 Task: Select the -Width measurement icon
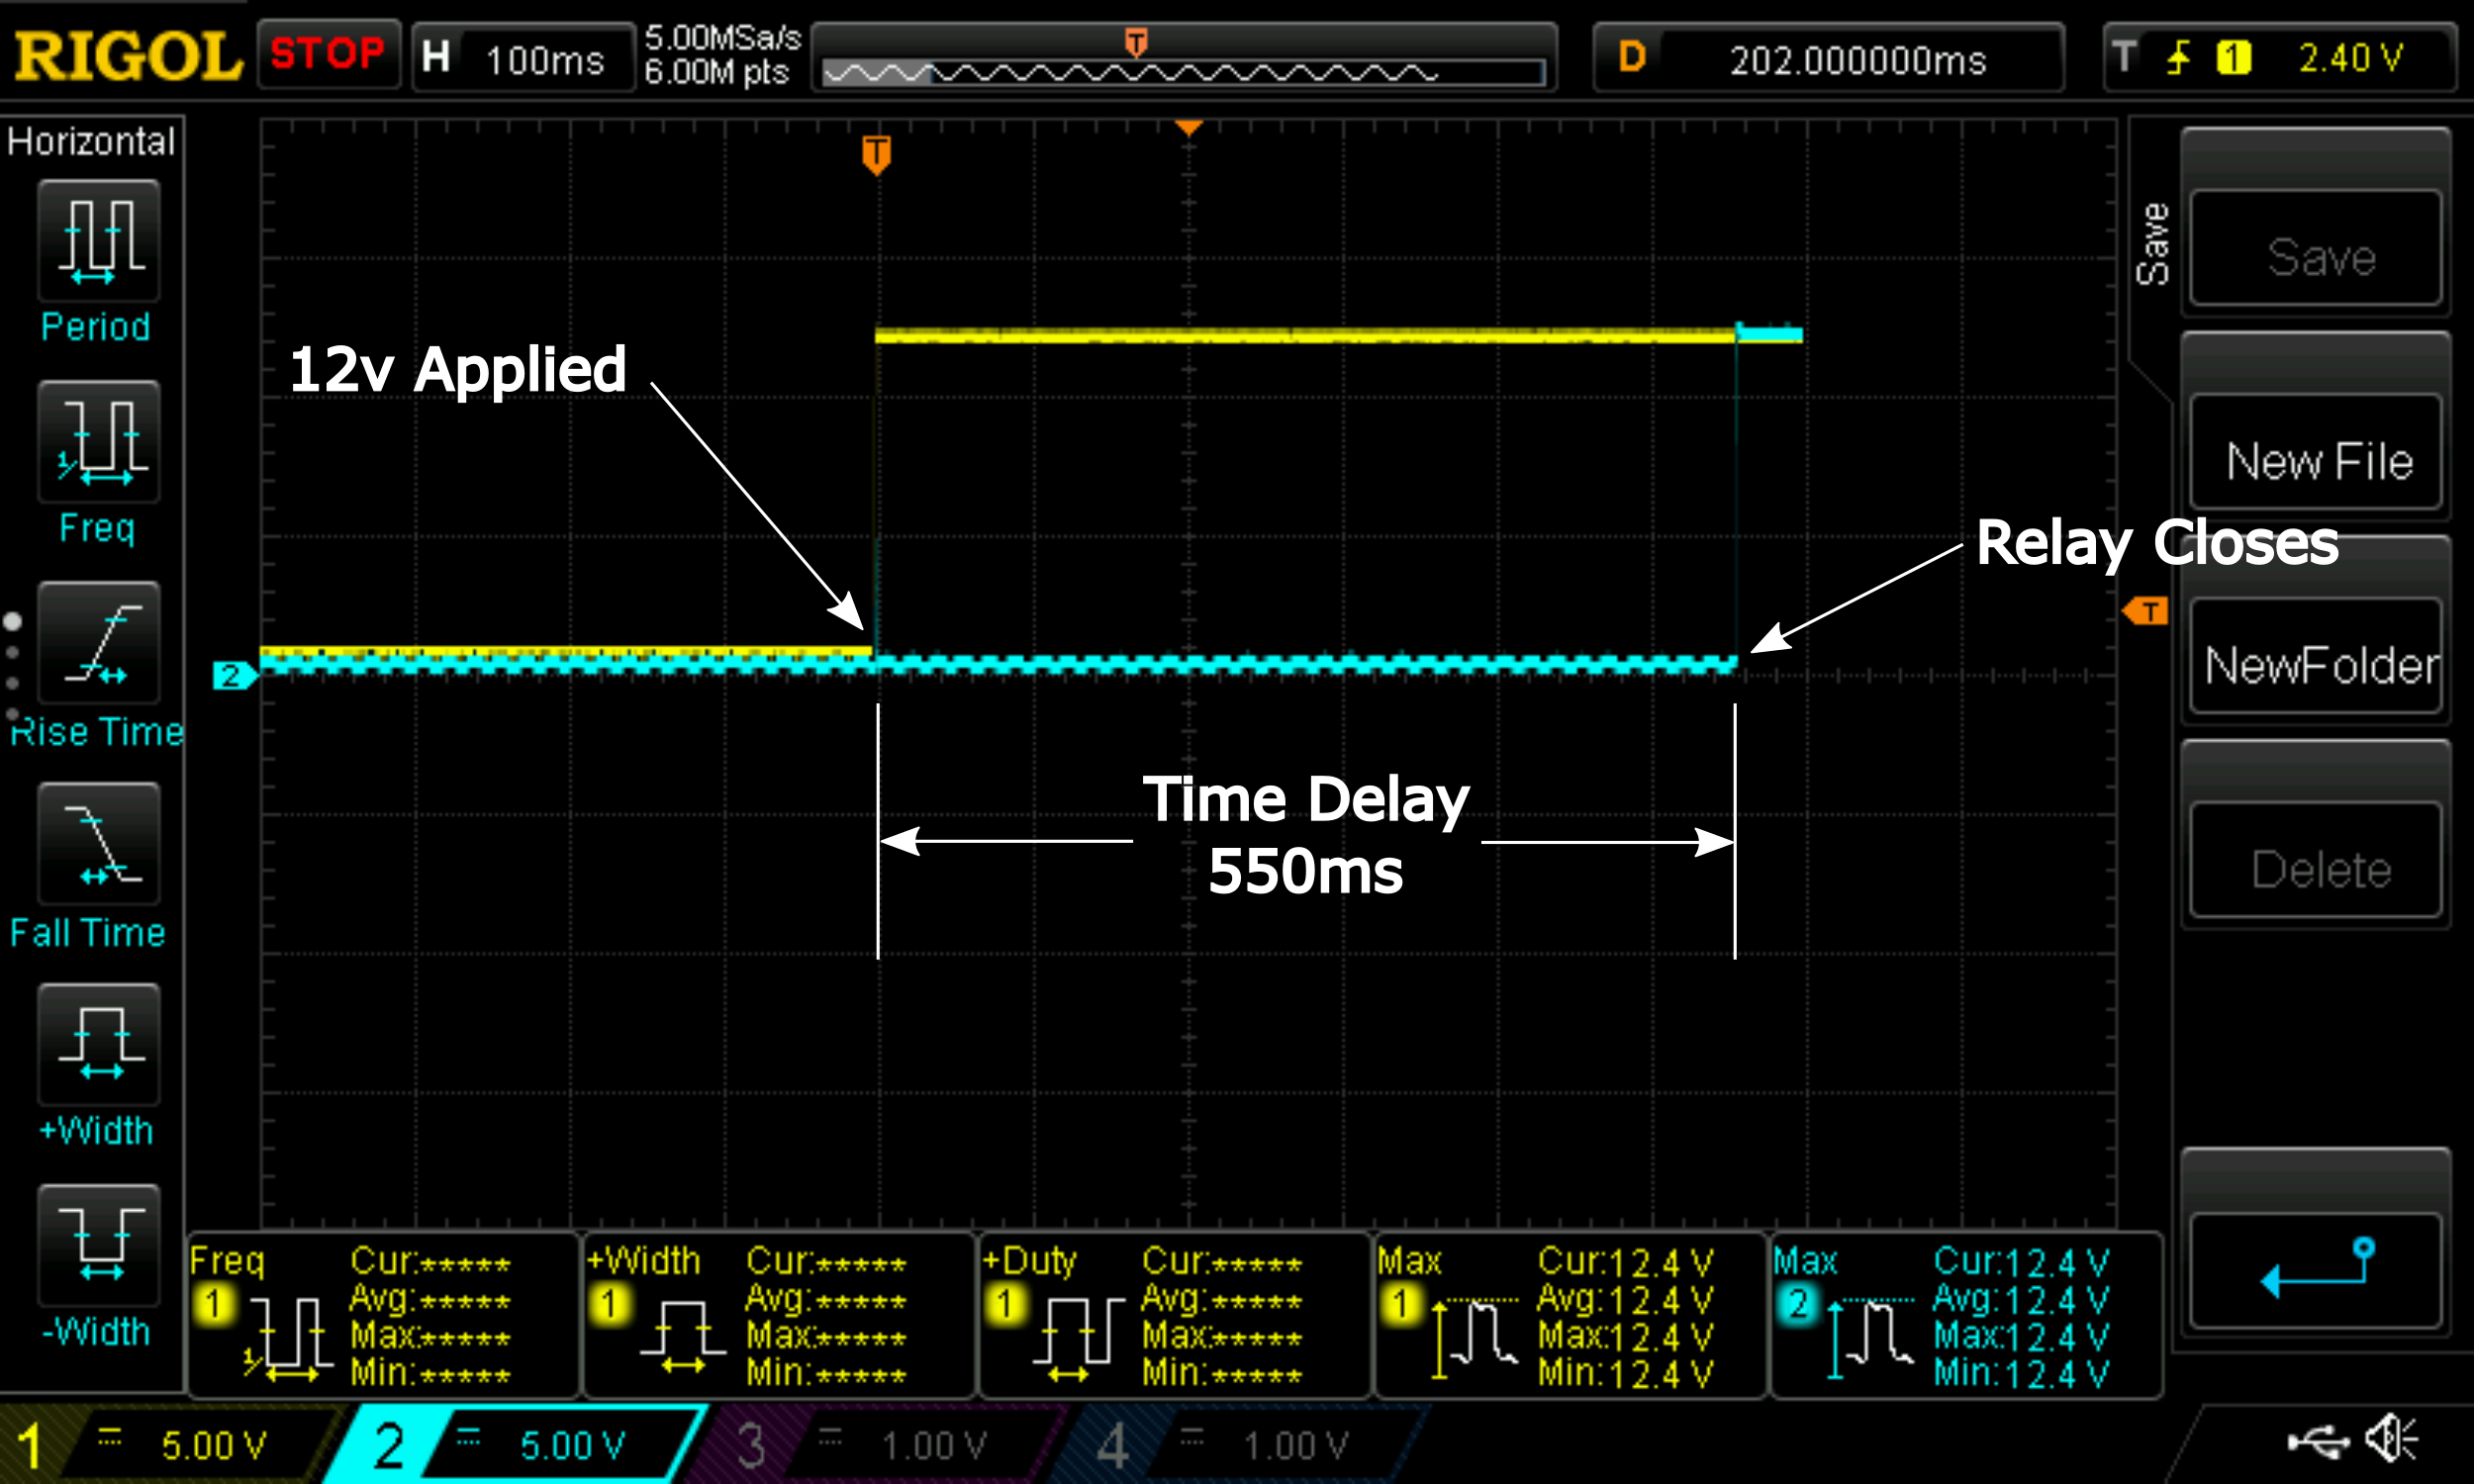[x=98, y=1246]
